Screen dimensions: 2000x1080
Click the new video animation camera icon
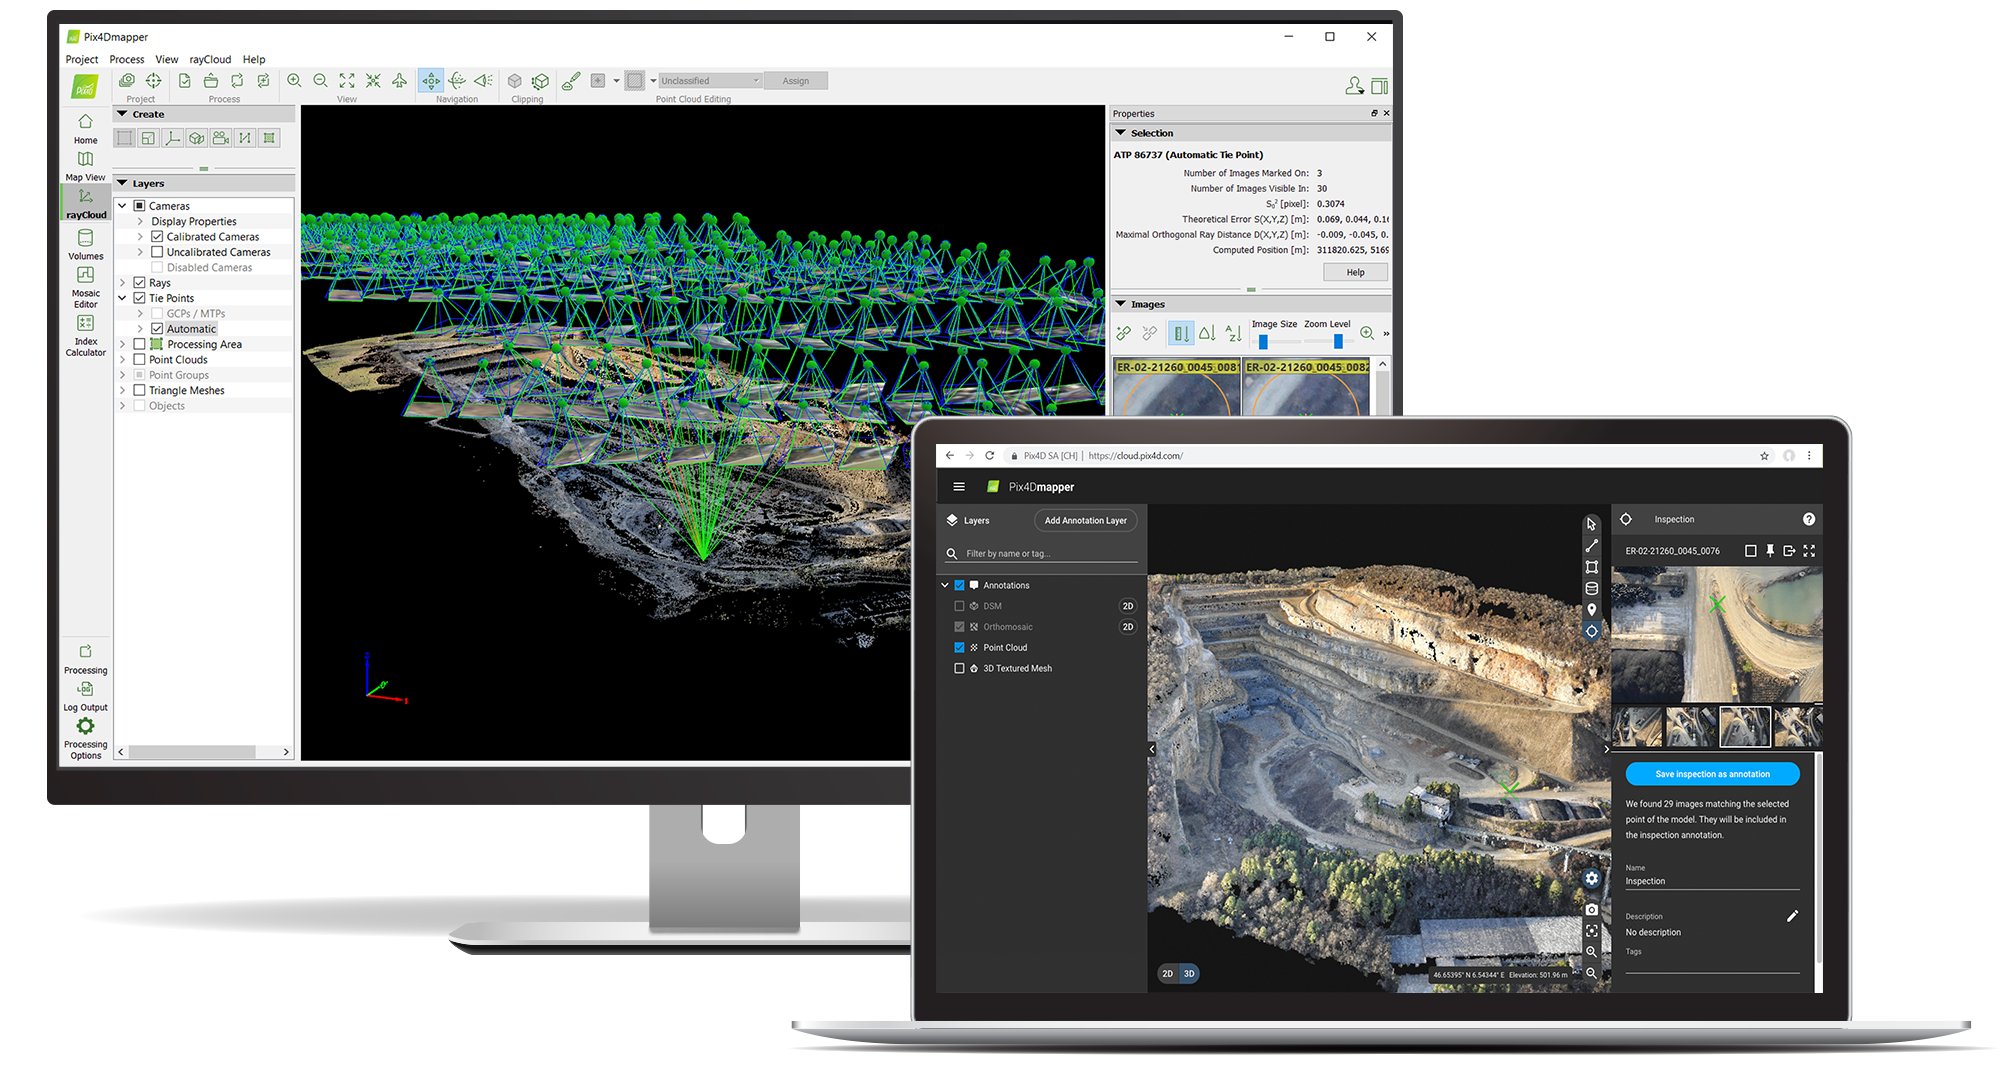tap(220, 138)
